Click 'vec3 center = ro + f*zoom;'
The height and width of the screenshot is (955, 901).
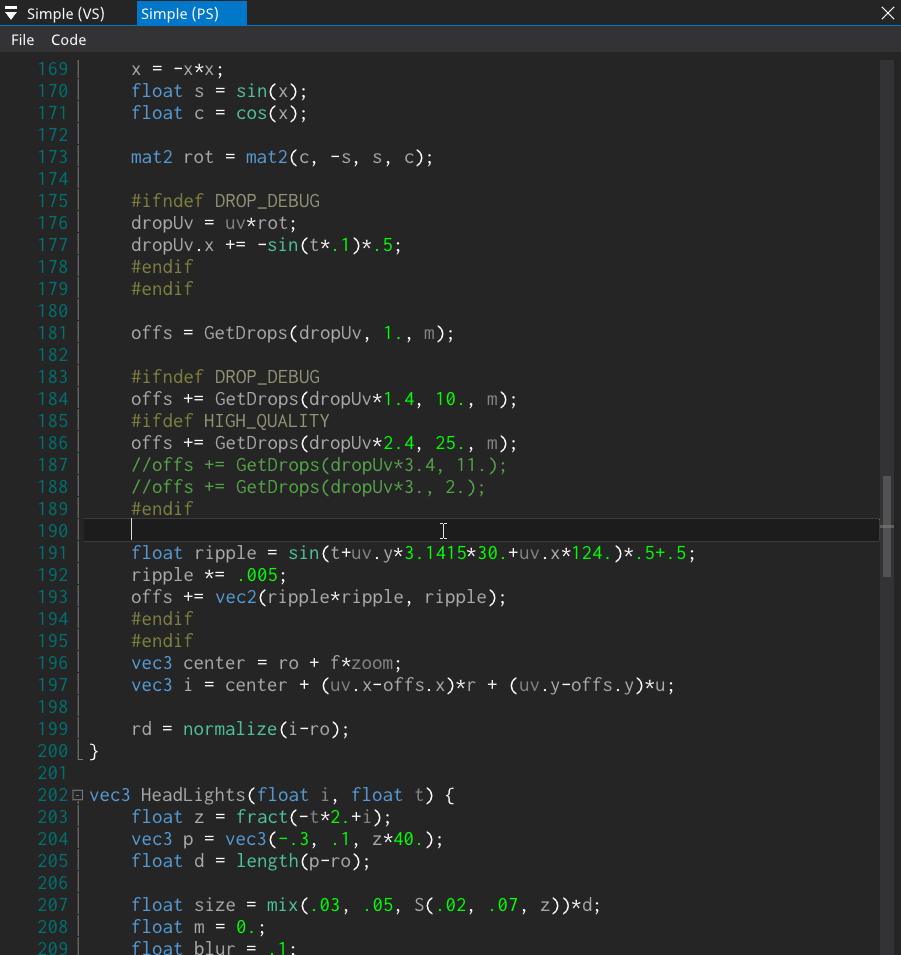tap(266, 663)
